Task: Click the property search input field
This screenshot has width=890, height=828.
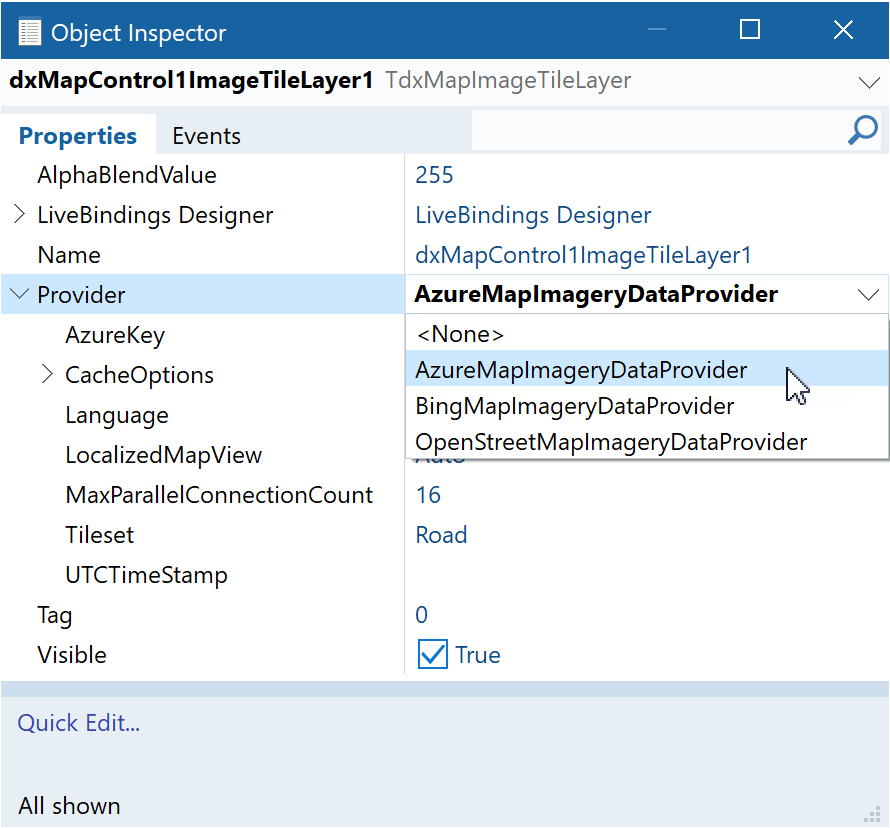Action: (x=658, y=131)
